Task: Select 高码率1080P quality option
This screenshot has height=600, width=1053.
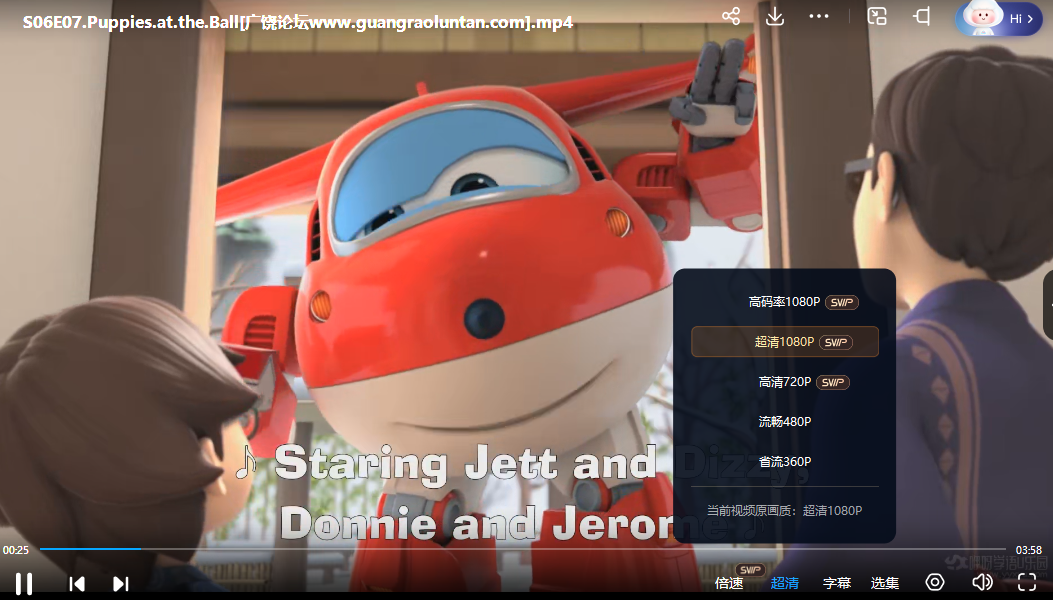Action: click(784, 302)
